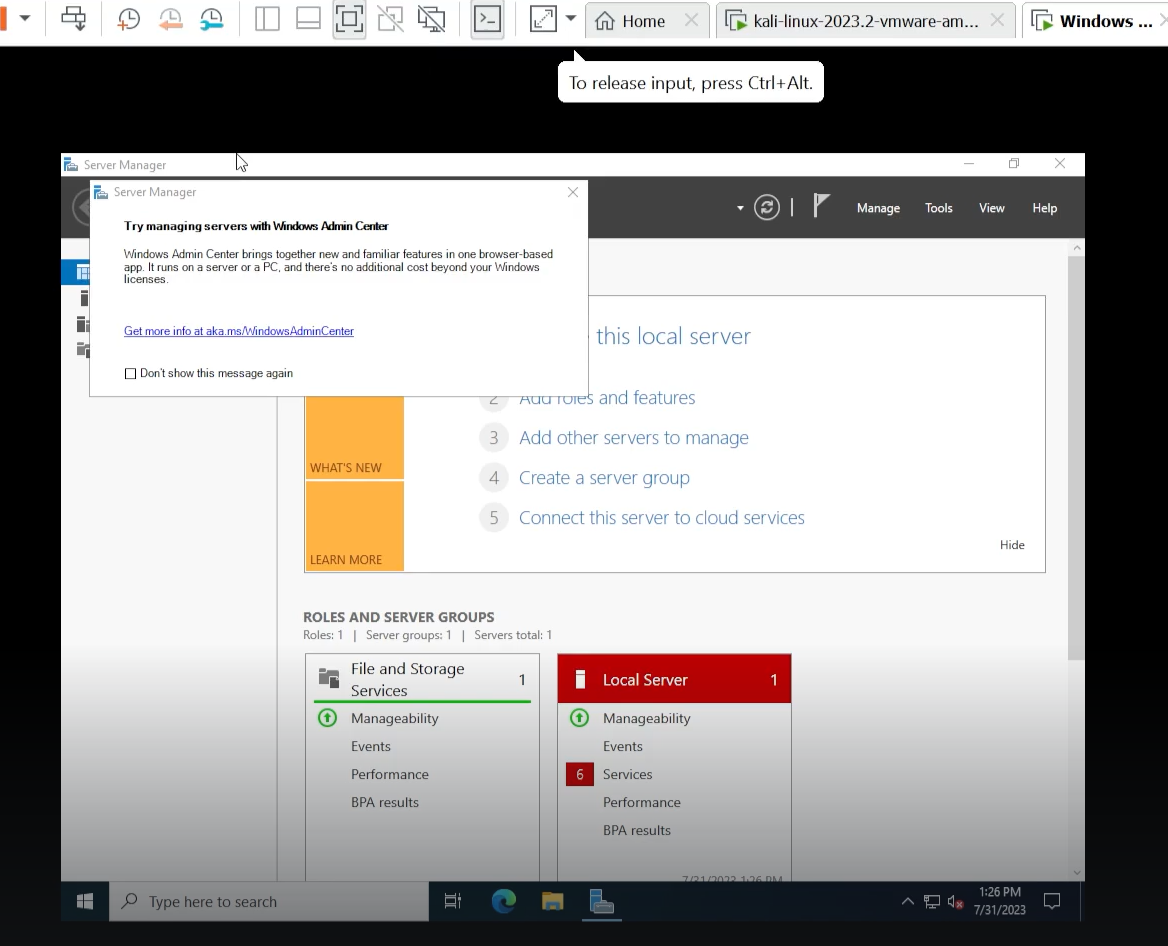Hide the welcome tile via Hide

[x=1012, y=545]
